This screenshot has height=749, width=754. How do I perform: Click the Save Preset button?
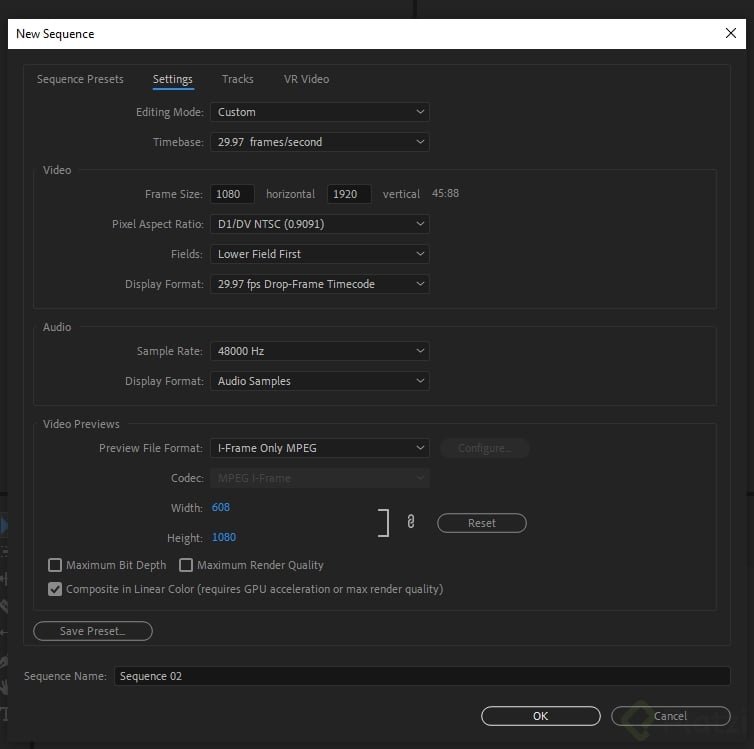point(93,631)
